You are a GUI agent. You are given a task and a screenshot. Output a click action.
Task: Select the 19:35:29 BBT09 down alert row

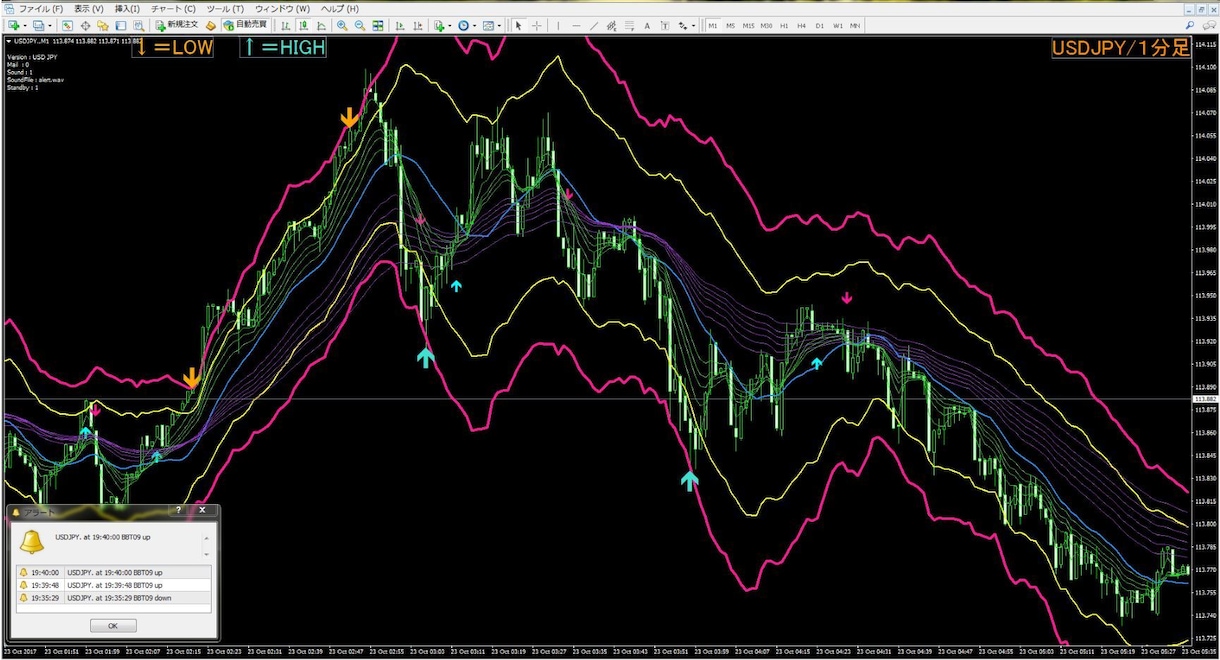(113, 597)
